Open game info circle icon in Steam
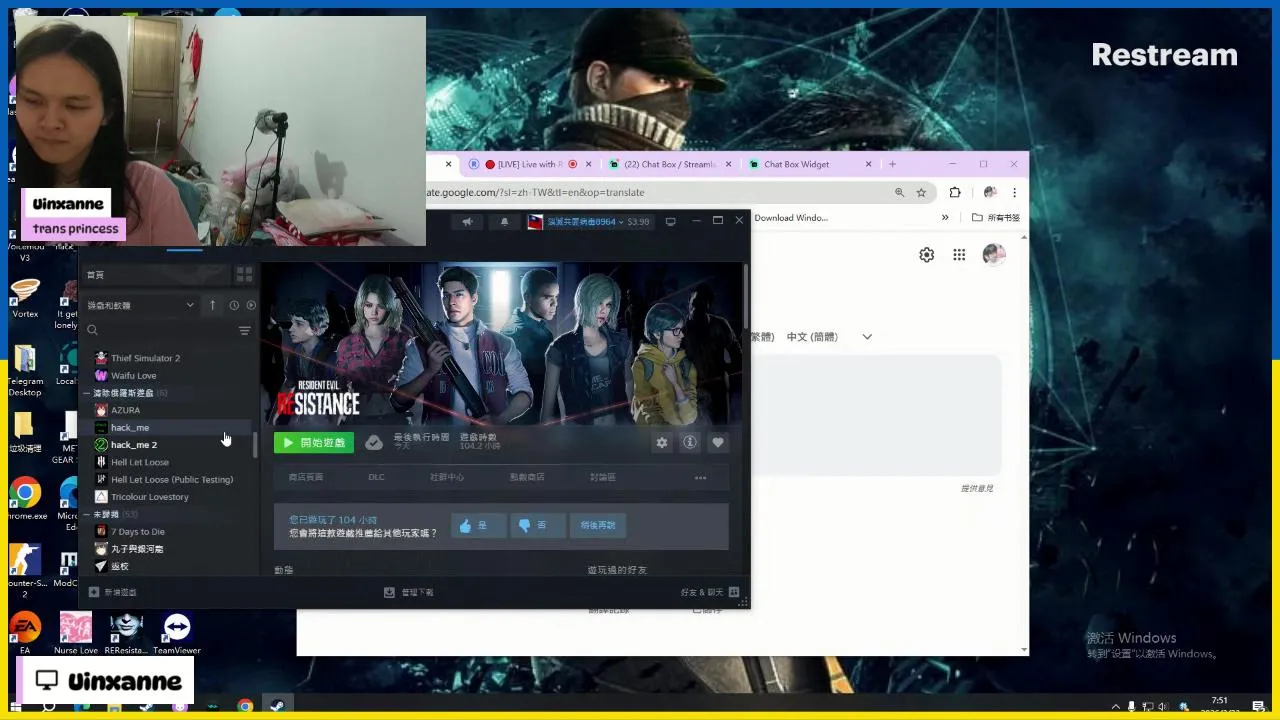Viewport: 1280px width, 720px height. tap(690, 442)
